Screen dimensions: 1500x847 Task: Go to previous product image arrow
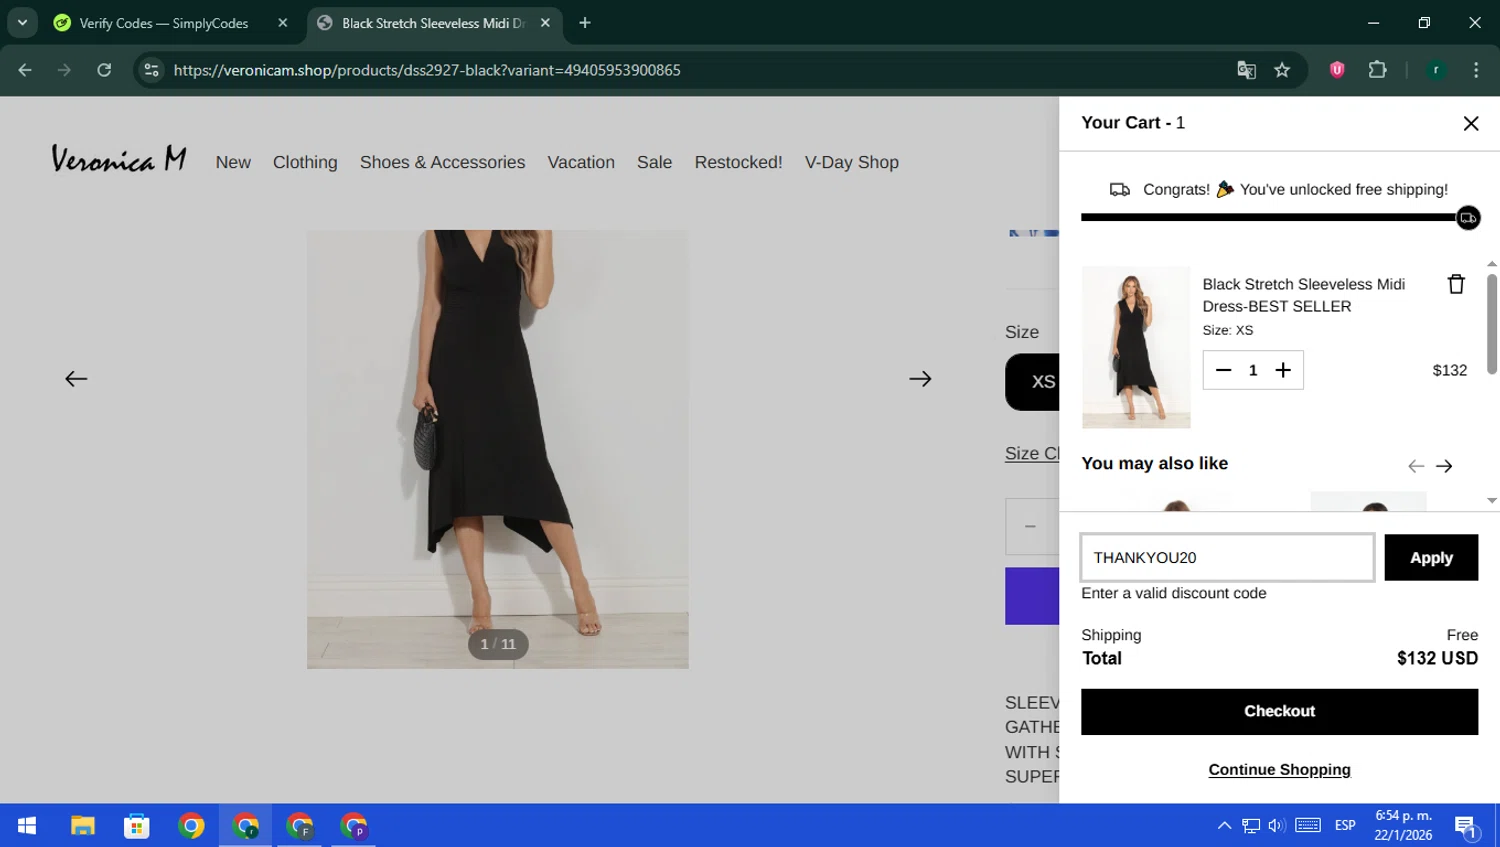(x=76, y=379)
